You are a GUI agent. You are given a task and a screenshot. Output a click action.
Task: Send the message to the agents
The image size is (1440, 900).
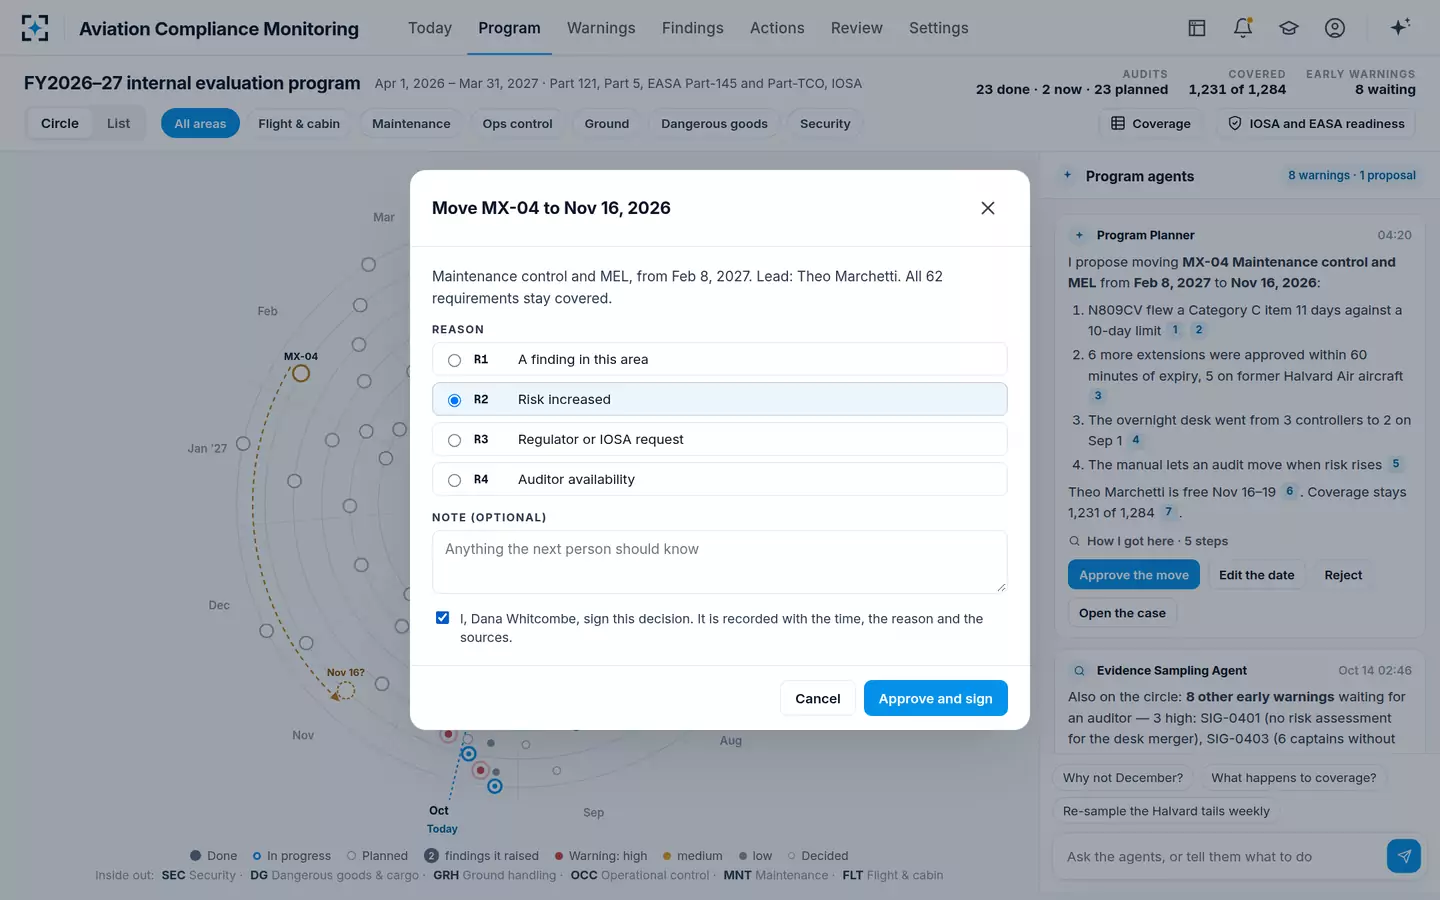(1404, 856)
